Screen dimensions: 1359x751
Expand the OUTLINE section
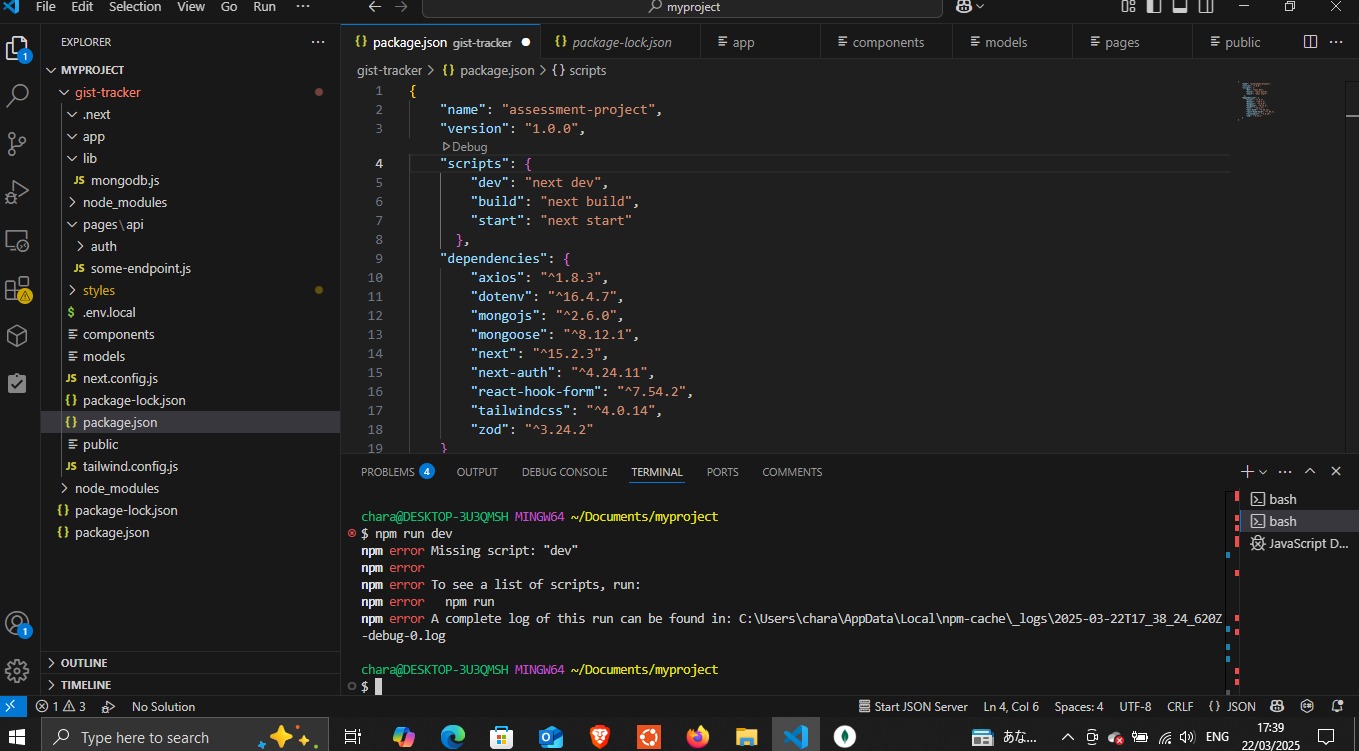point(84,663)
